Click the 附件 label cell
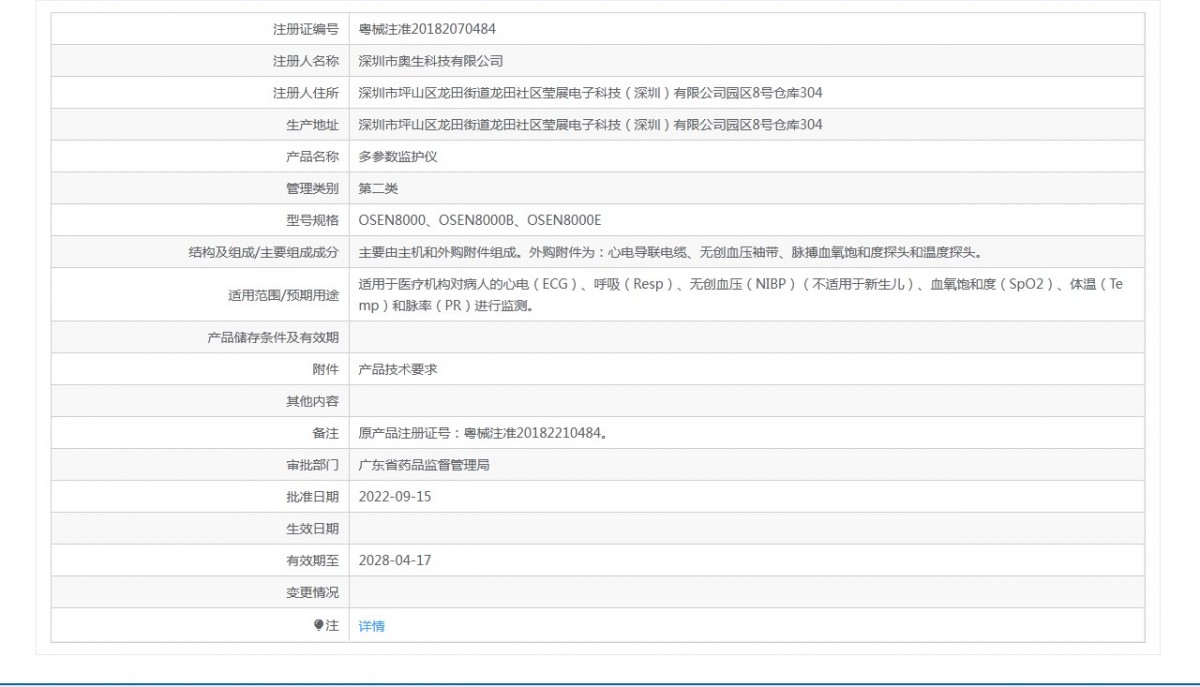The height and width of the screenshot is (687, 1200). [x=200, y=369]
